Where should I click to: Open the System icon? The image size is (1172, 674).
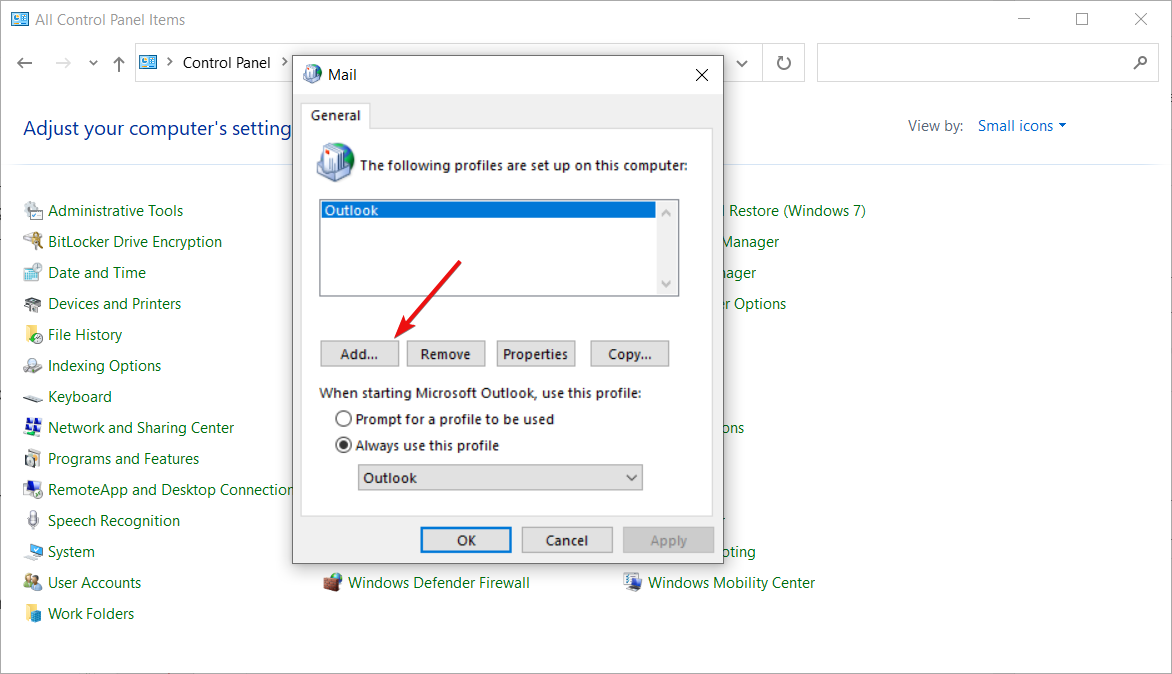33,551
